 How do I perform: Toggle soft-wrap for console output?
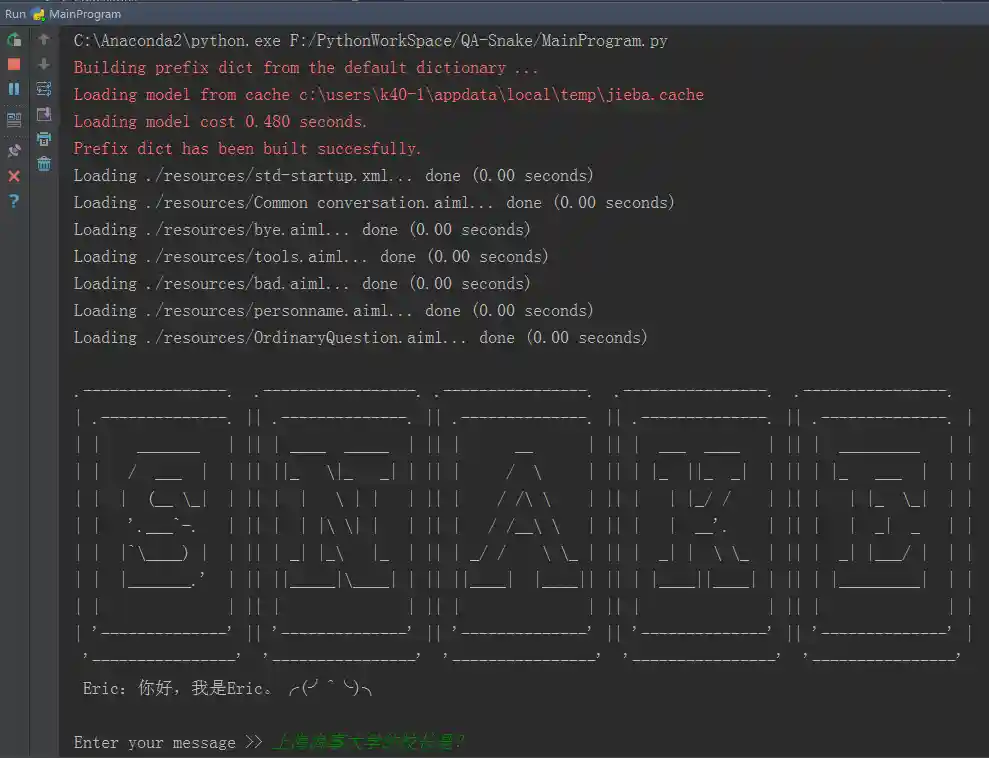coord(44,89)
